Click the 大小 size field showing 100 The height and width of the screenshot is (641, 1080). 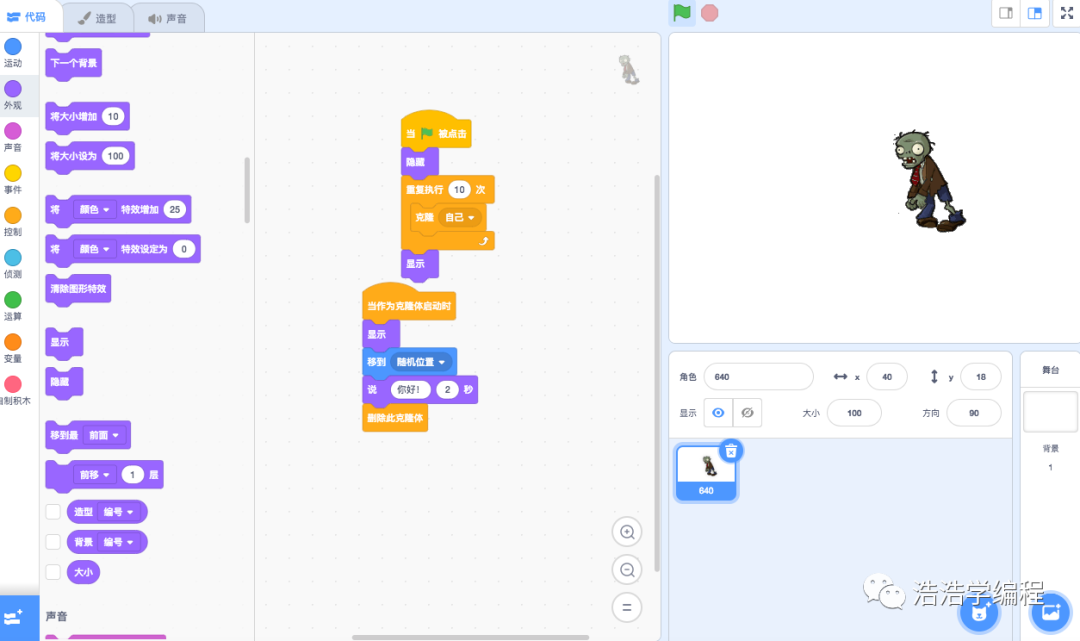[x=854, y=413]
